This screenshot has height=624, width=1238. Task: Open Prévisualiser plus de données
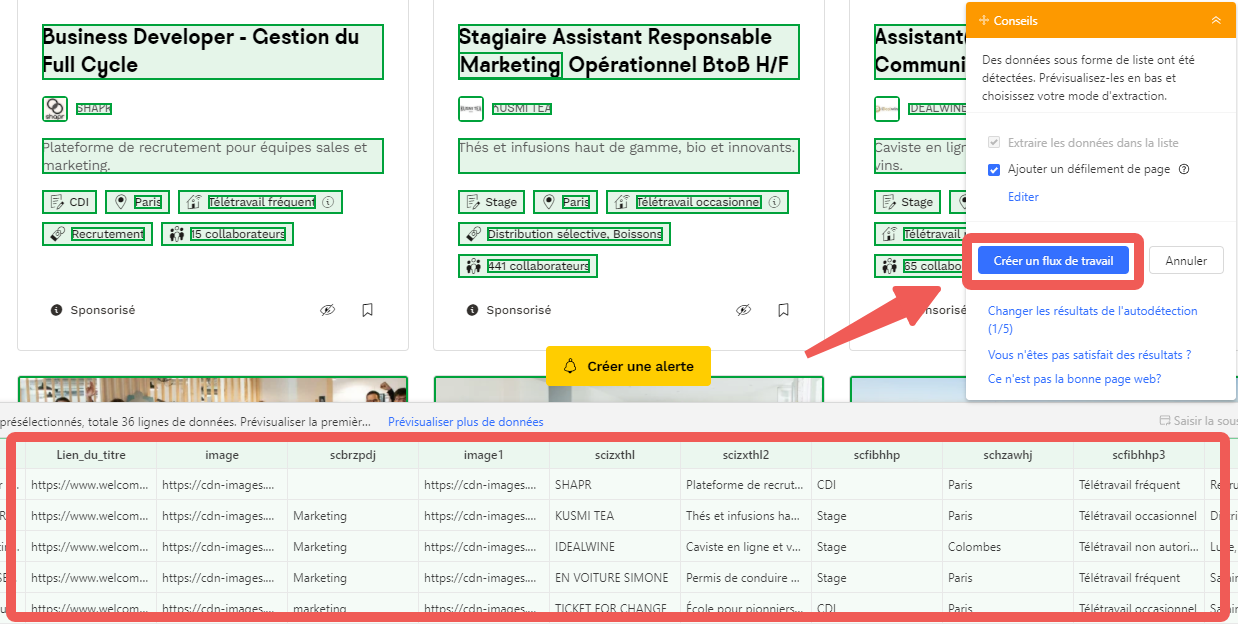click(x=465, y=422)
